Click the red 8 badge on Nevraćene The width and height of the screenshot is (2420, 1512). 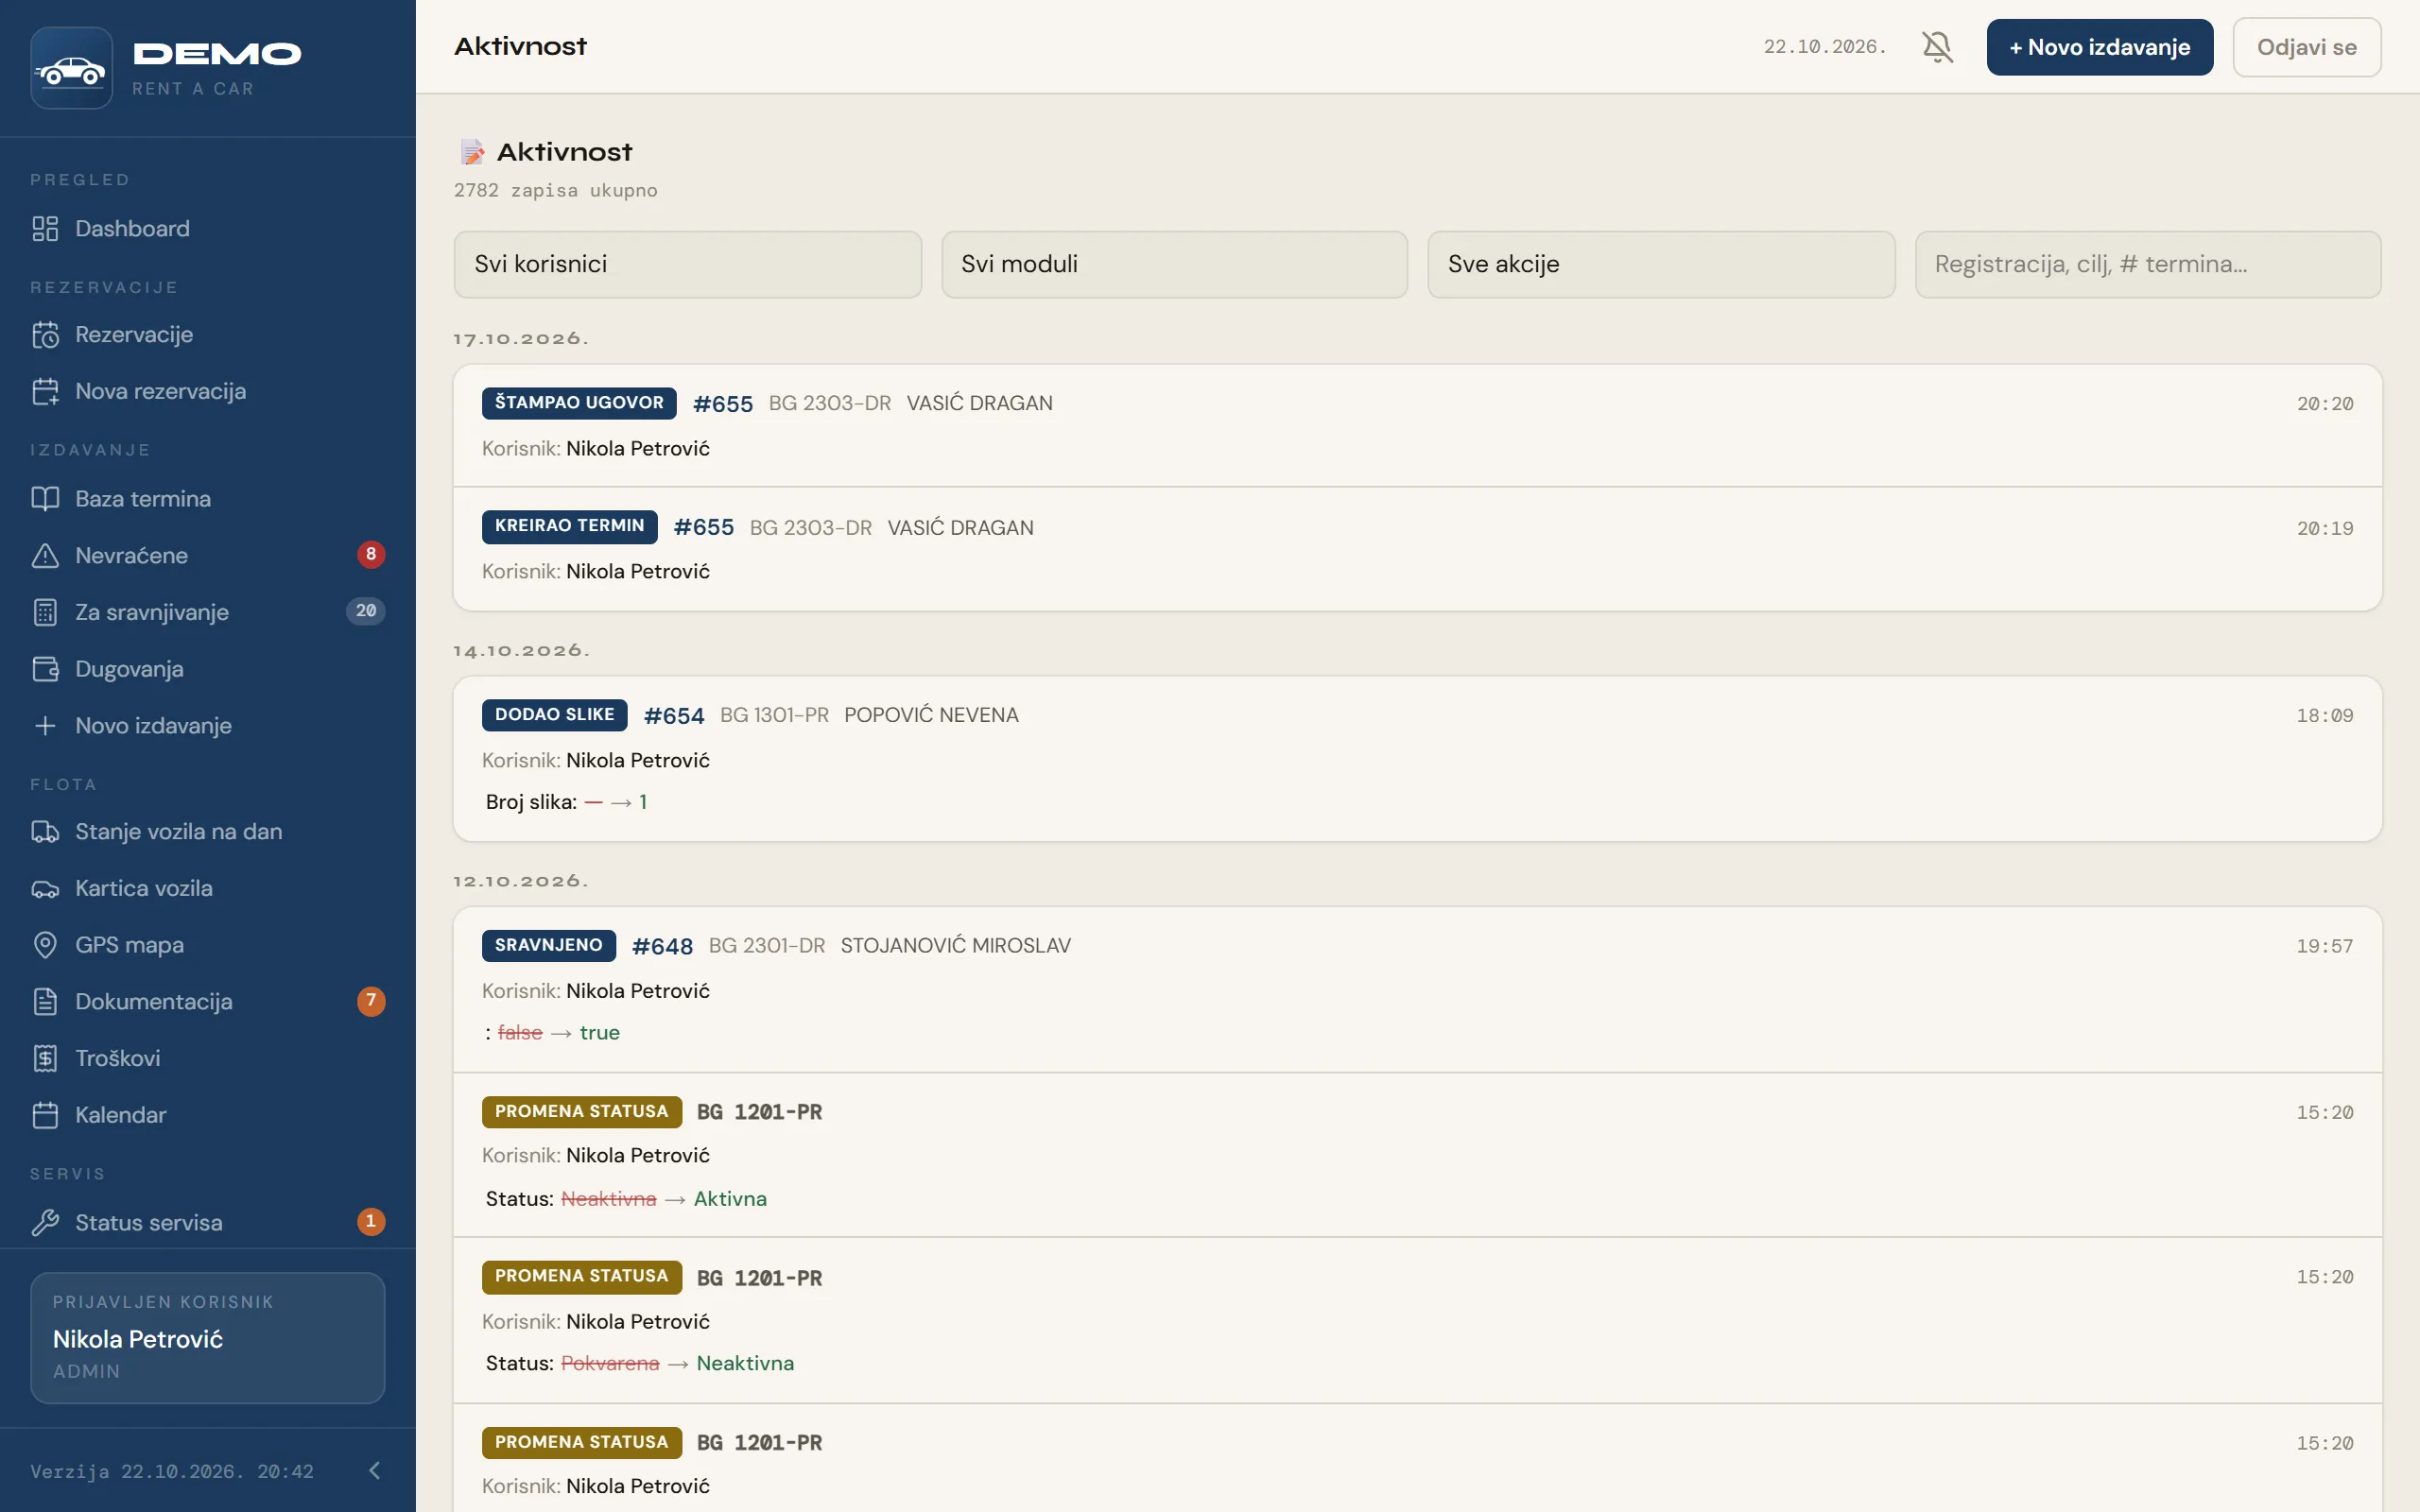point(371,554)
